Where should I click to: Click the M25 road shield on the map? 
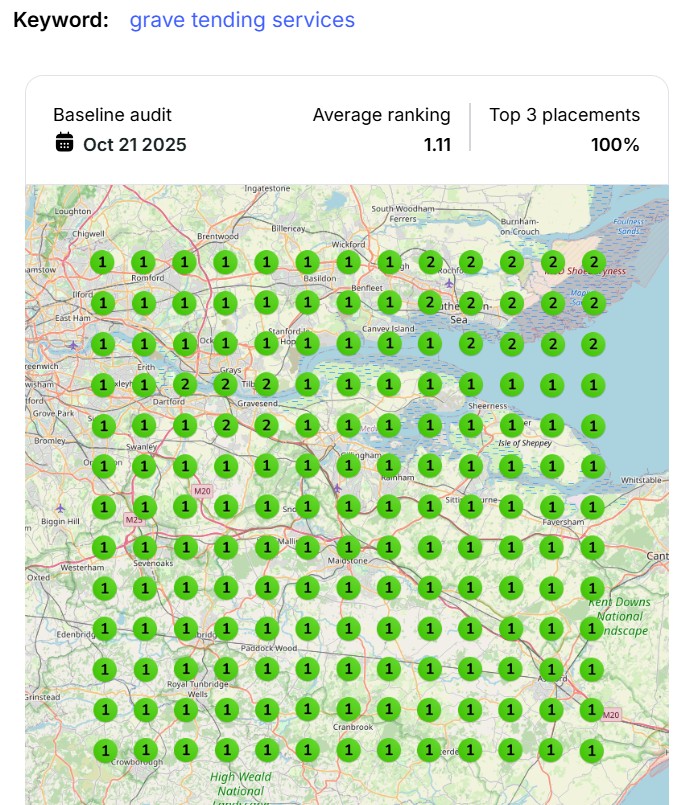tap(133, 520)
